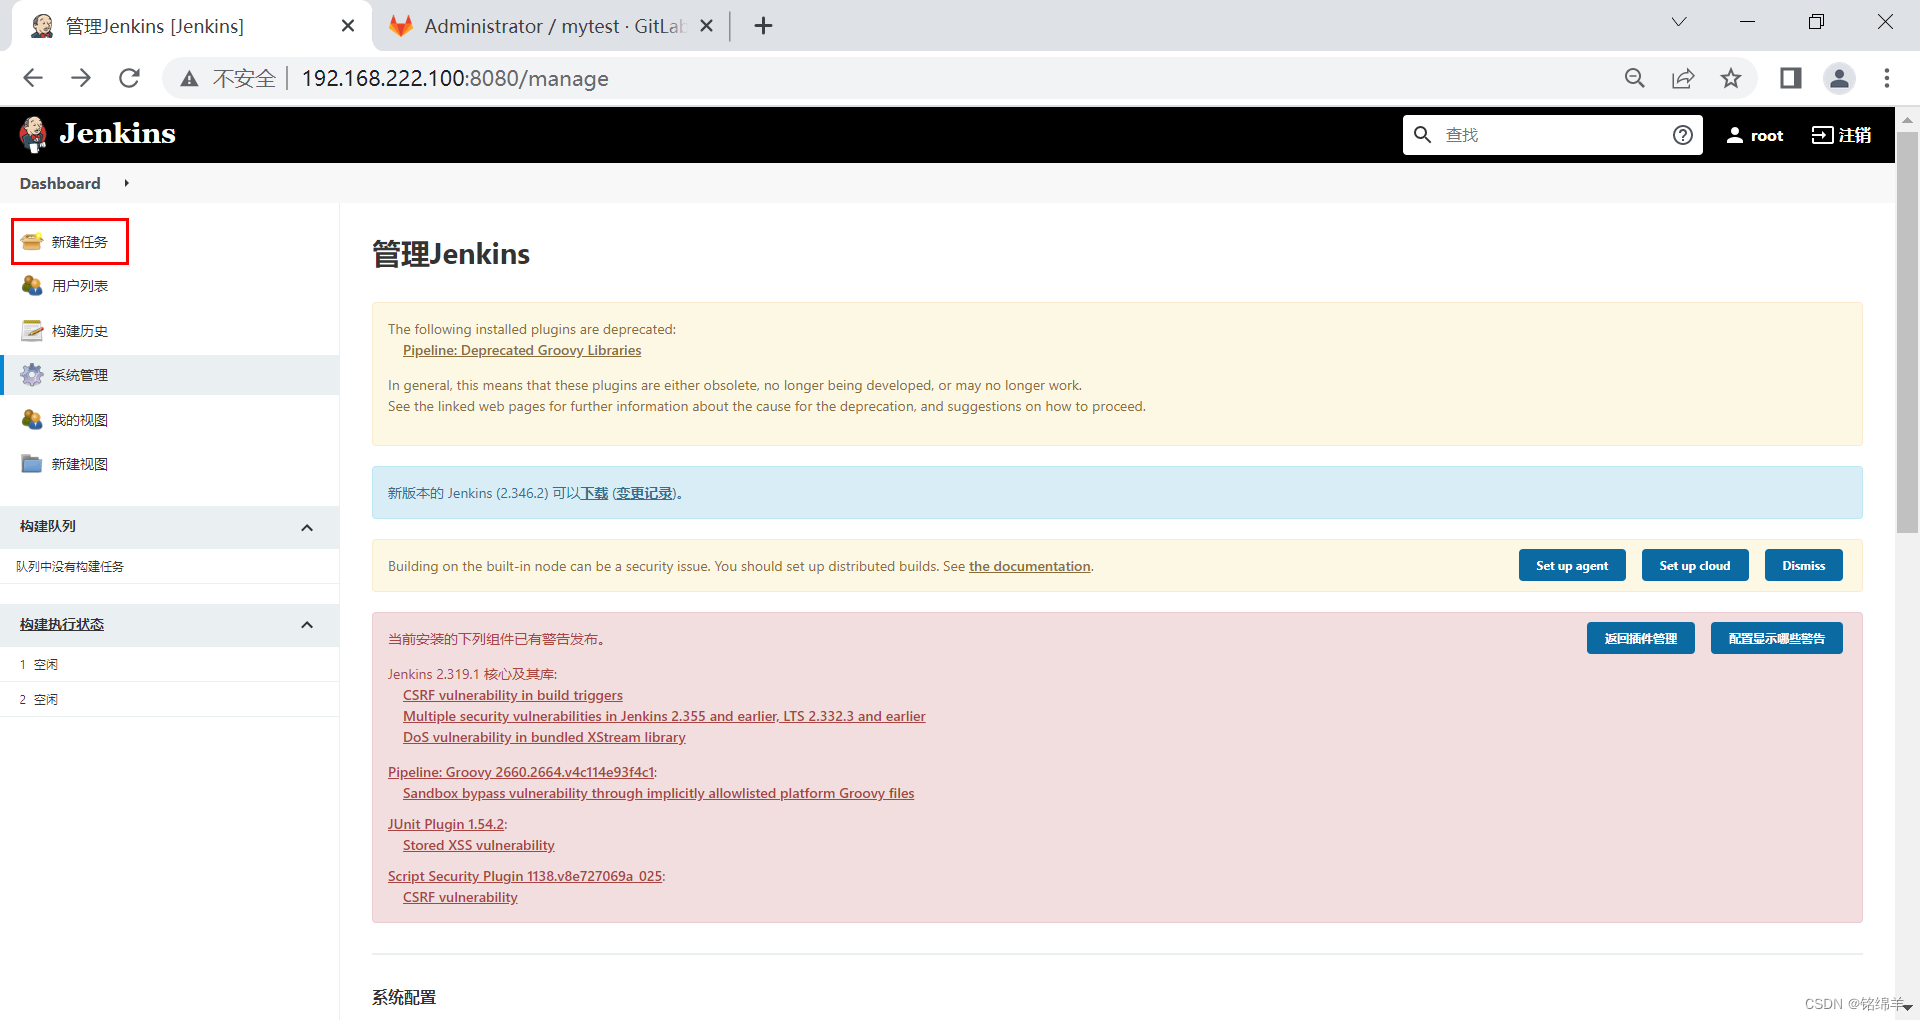View the 构建历史 build history

pos(79,330)
